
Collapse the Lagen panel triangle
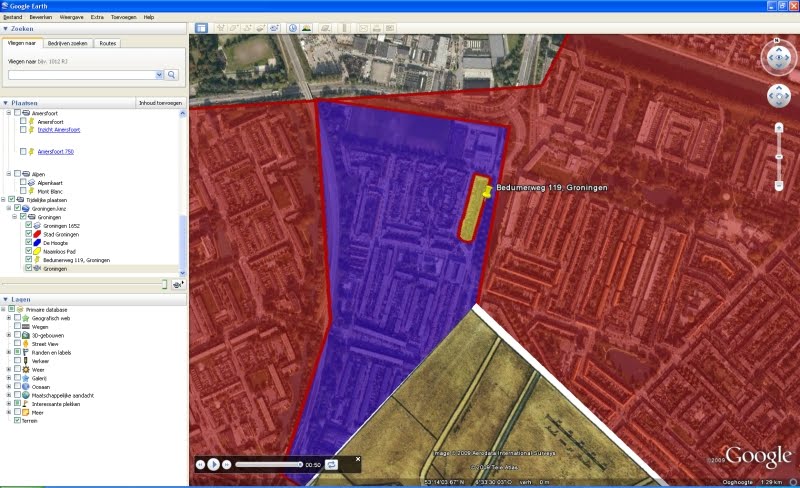[x=5, y=299]
